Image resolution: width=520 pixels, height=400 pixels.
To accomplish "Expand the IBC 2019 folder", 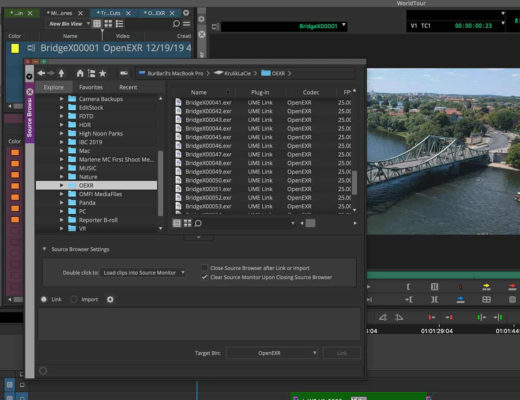I will (61, 142).
